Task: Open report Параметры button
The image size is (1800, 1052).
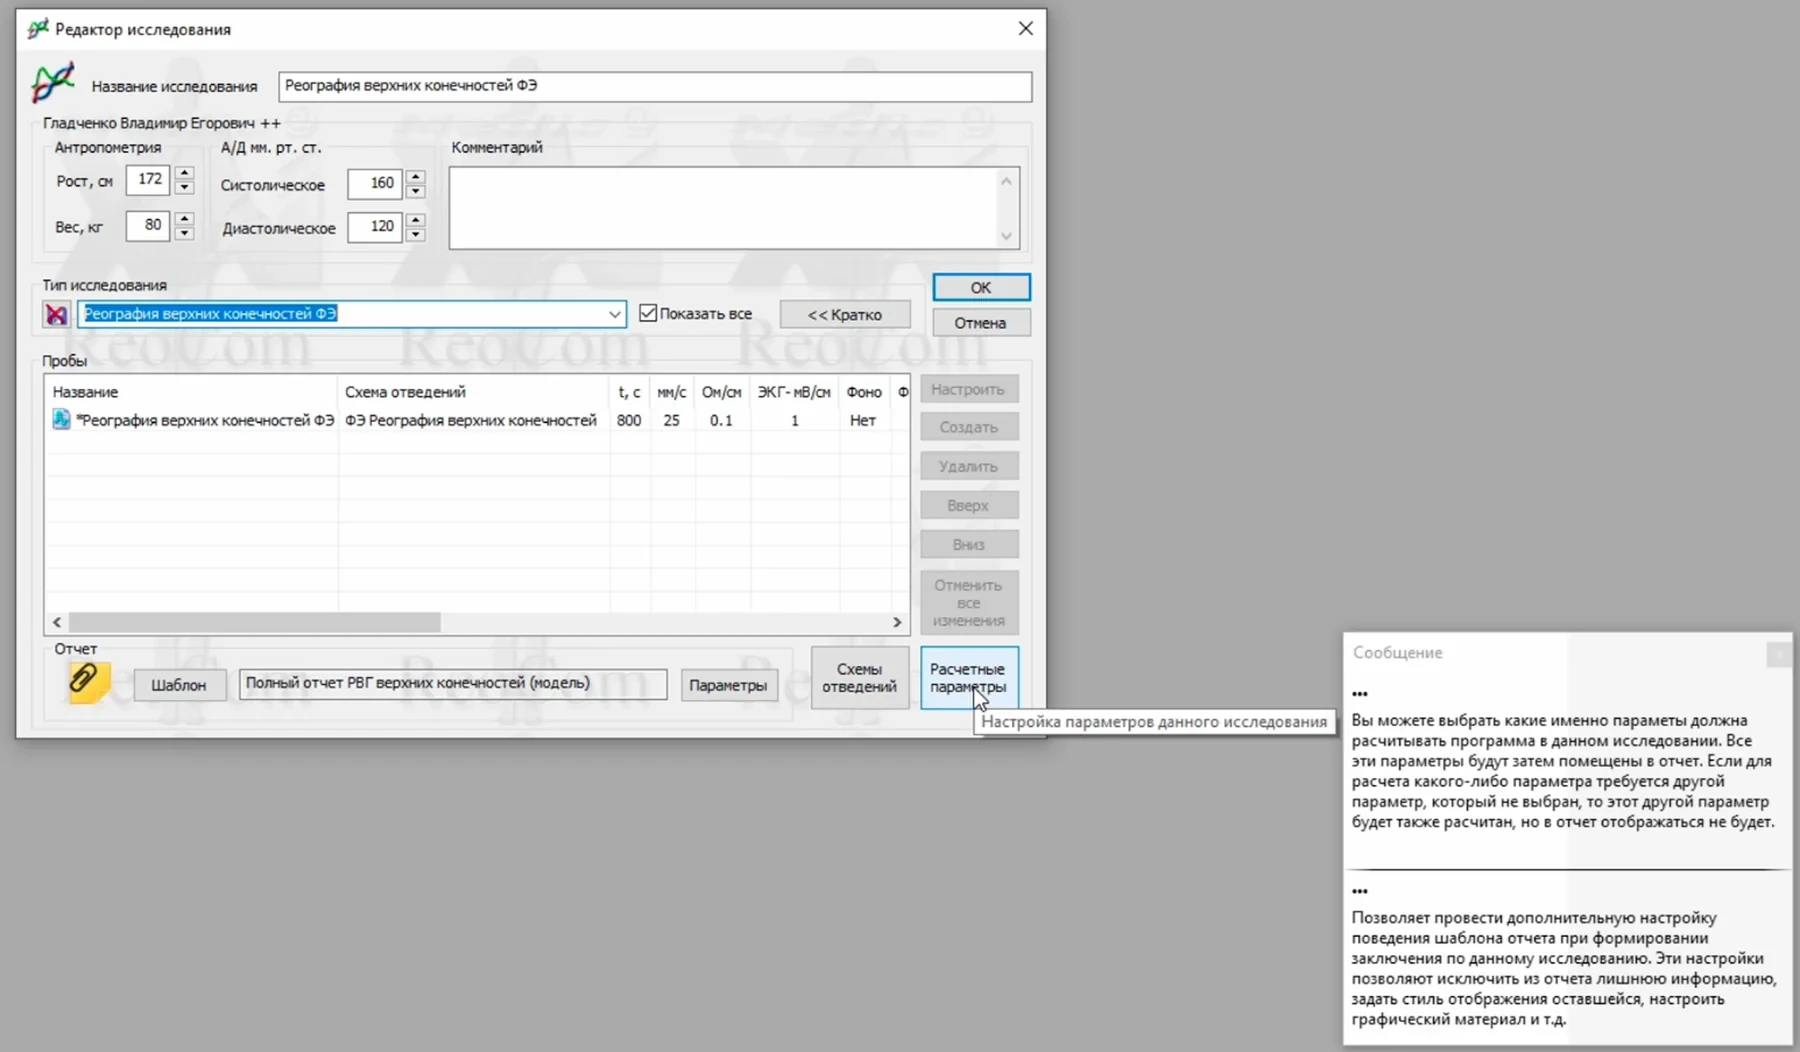Action: coord(729,685)
